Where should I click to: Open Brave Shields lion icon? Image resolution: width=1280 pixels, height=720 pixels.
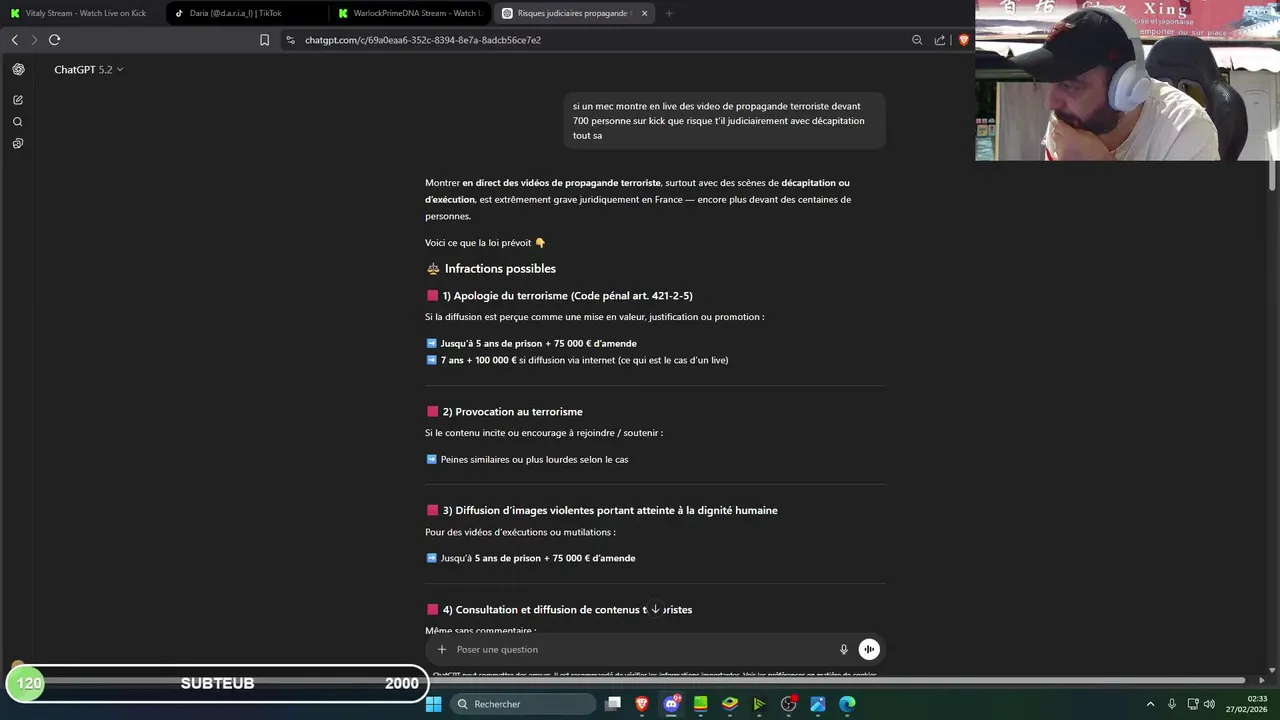coord(964,40)
